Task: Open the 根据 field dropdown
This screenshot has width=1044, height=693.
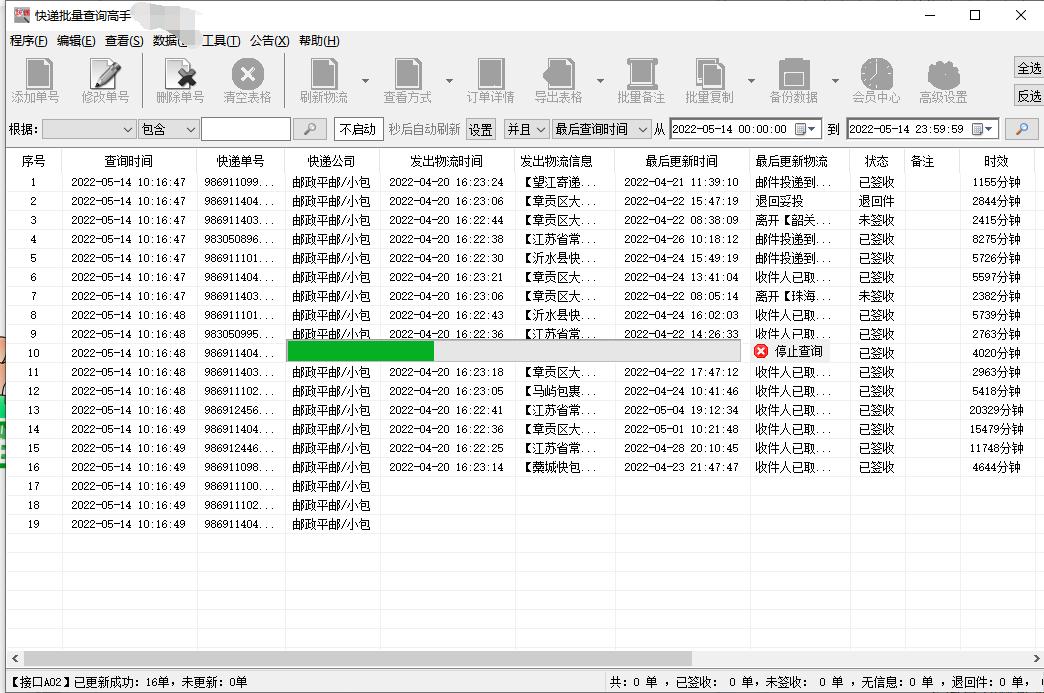Action: (88, 129)
